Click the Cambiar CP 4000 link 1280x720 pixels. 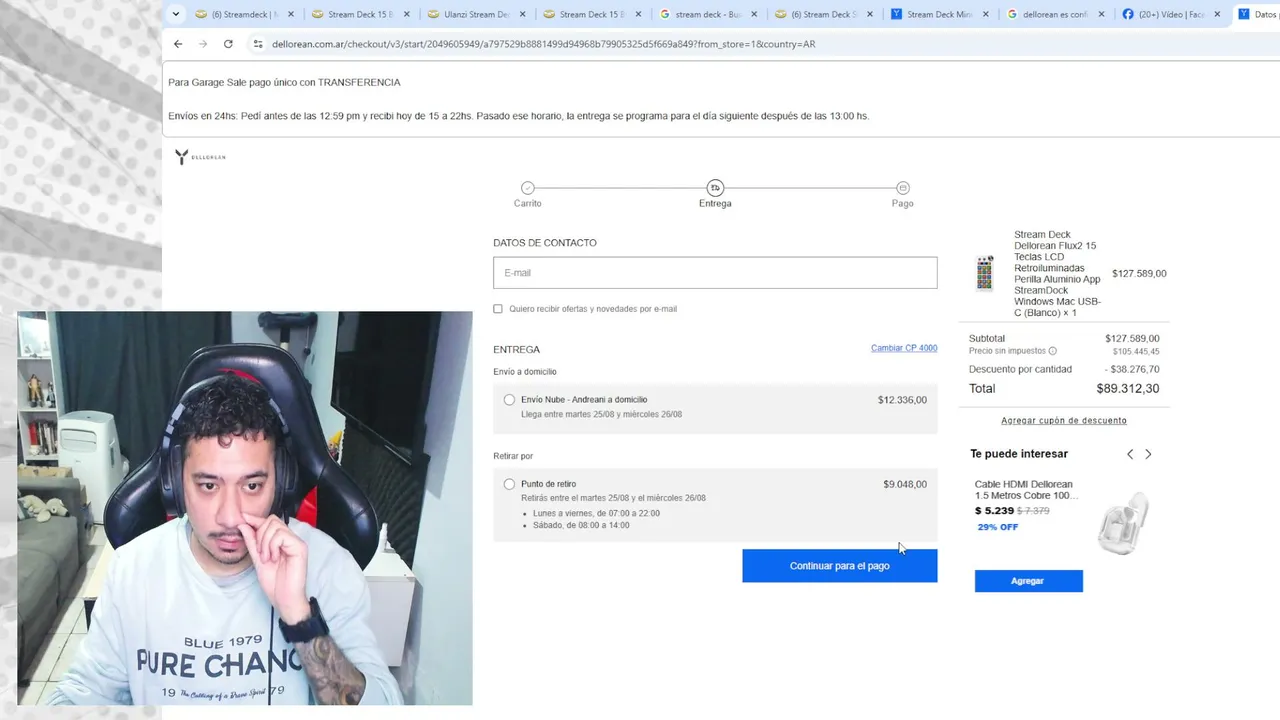point(904,348)
